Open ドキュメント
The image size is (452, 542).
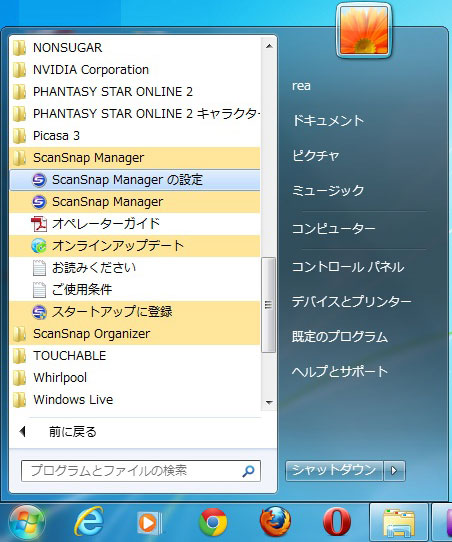point(328,120)
